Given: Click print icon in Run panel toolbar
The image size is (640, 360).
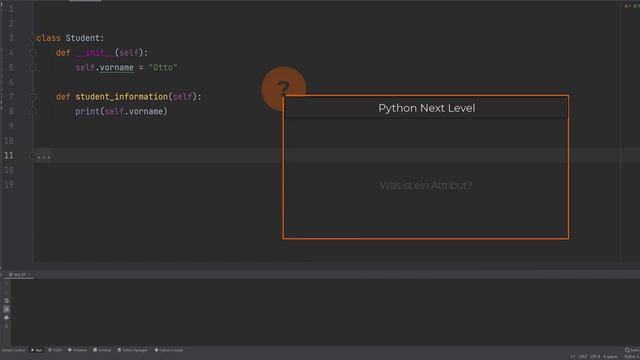Looking at the screenshot, I should (6, 317).
